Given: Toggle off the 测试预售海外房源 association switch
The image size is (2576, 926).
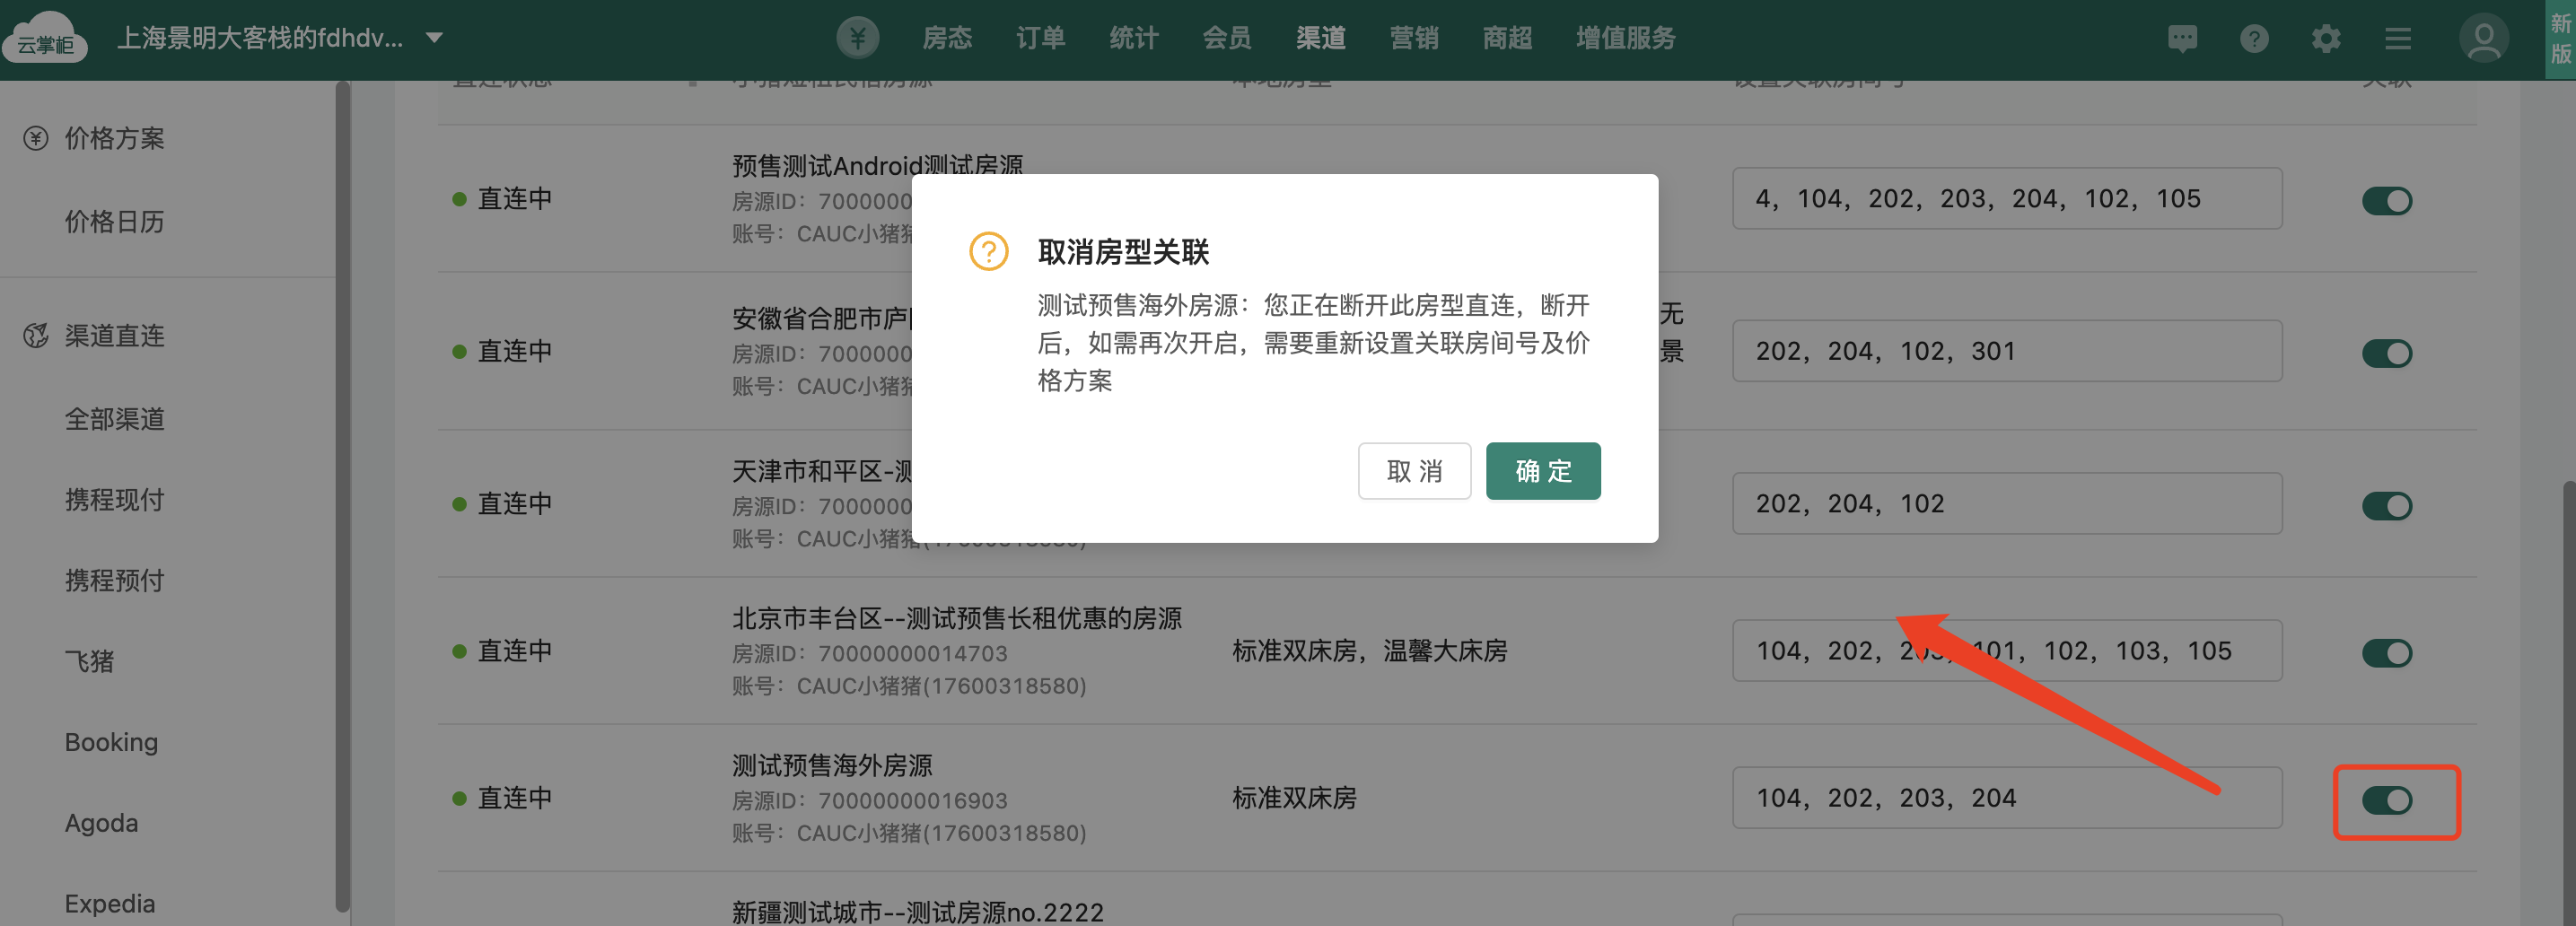Looking at the screenshot, I should tap(2386, 800).
